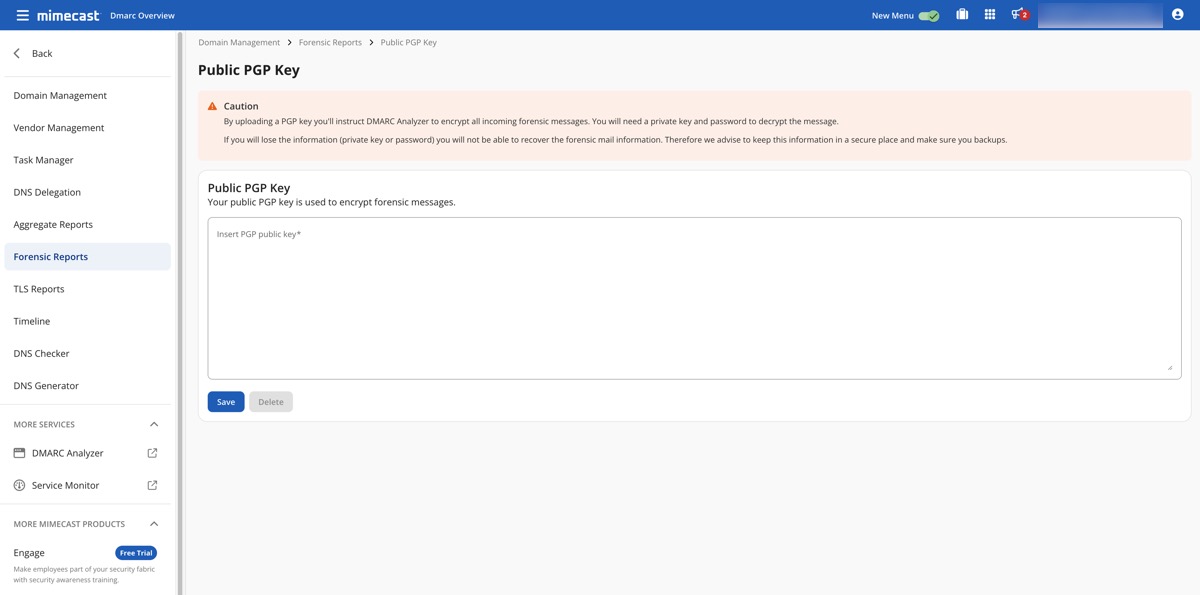
Task: Click the DMARC Analyzer window icon
Action: 19,453
